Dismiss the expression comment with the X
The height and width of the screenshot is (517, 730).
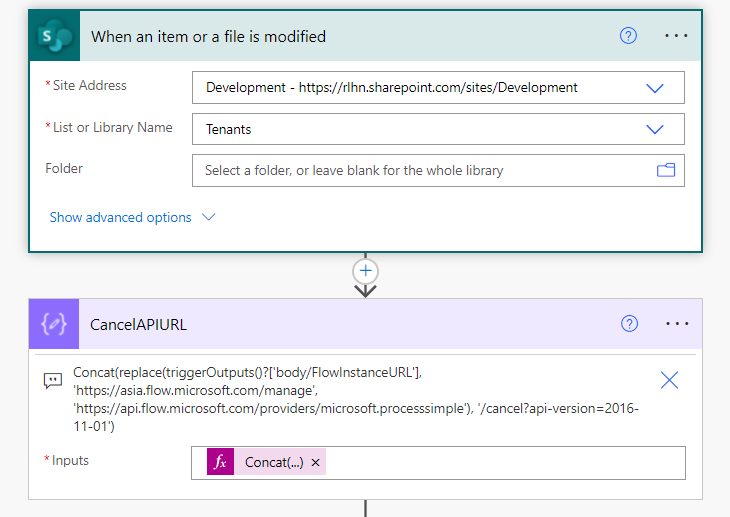(x=669, y=380)
